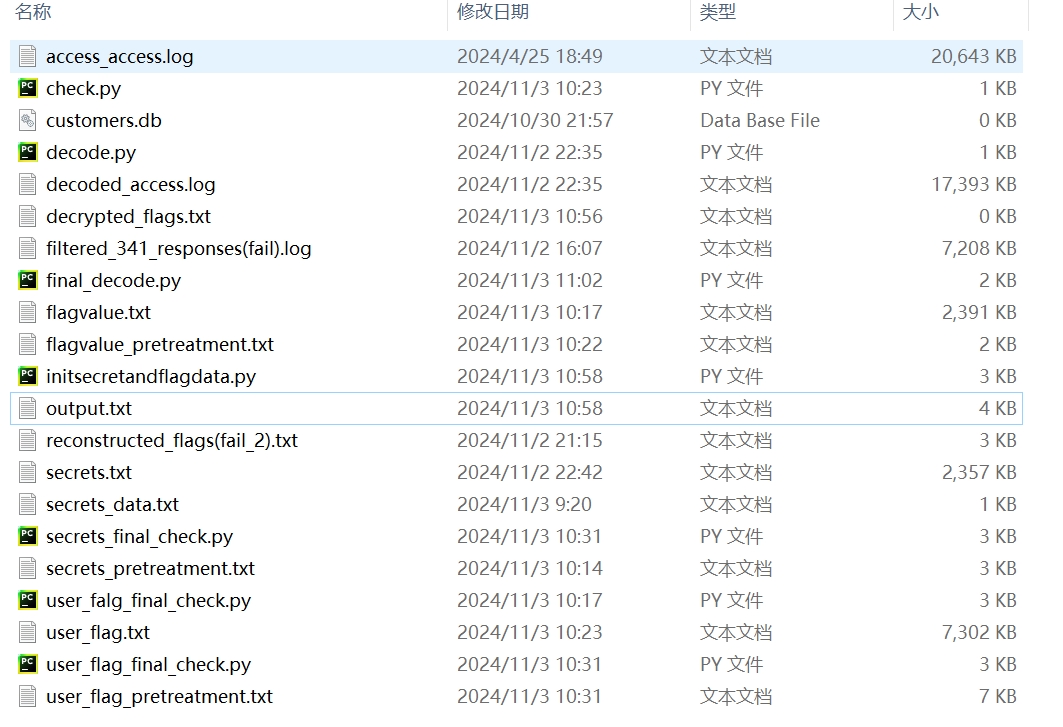
Task: Select the file name user_flag_pretreatment.txt
Action: pyautogui.click(x=159, y=697)
